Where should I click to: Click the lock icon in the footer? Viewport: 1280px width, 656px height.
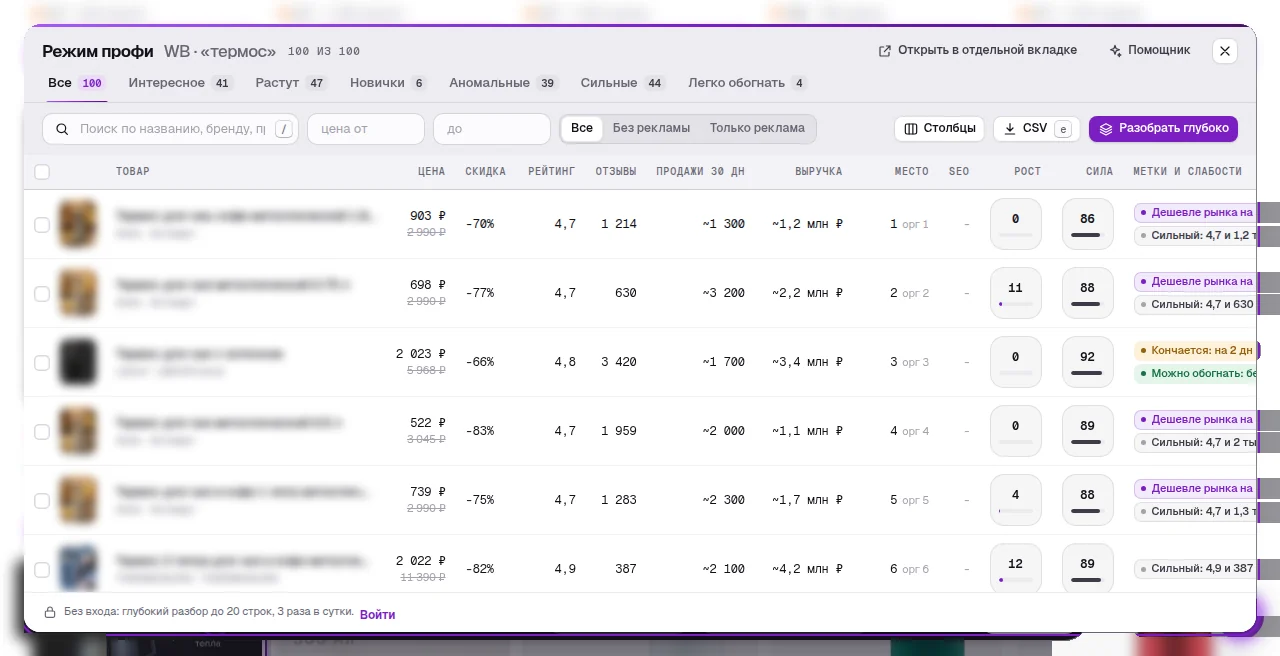[x=50, y=612]
